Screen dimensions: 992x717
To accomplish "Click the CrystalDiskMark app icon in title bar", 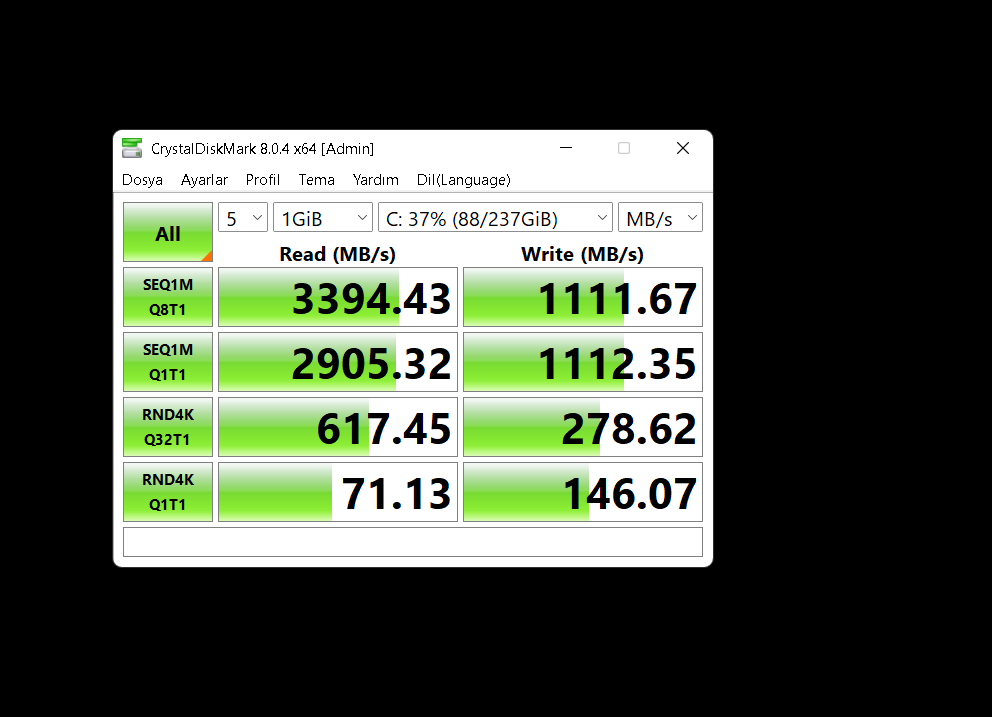I will pyautogui.click(x=132, y=148).
